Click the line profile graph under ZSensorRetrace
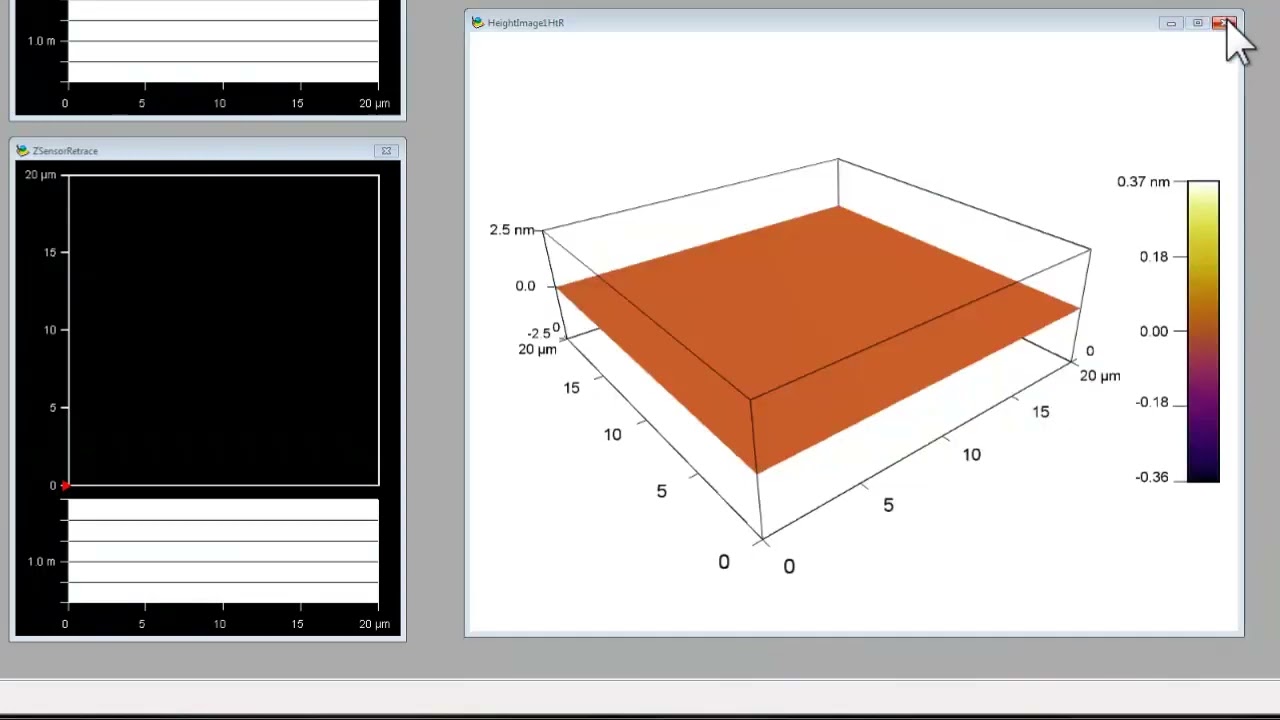 point(224,552)
